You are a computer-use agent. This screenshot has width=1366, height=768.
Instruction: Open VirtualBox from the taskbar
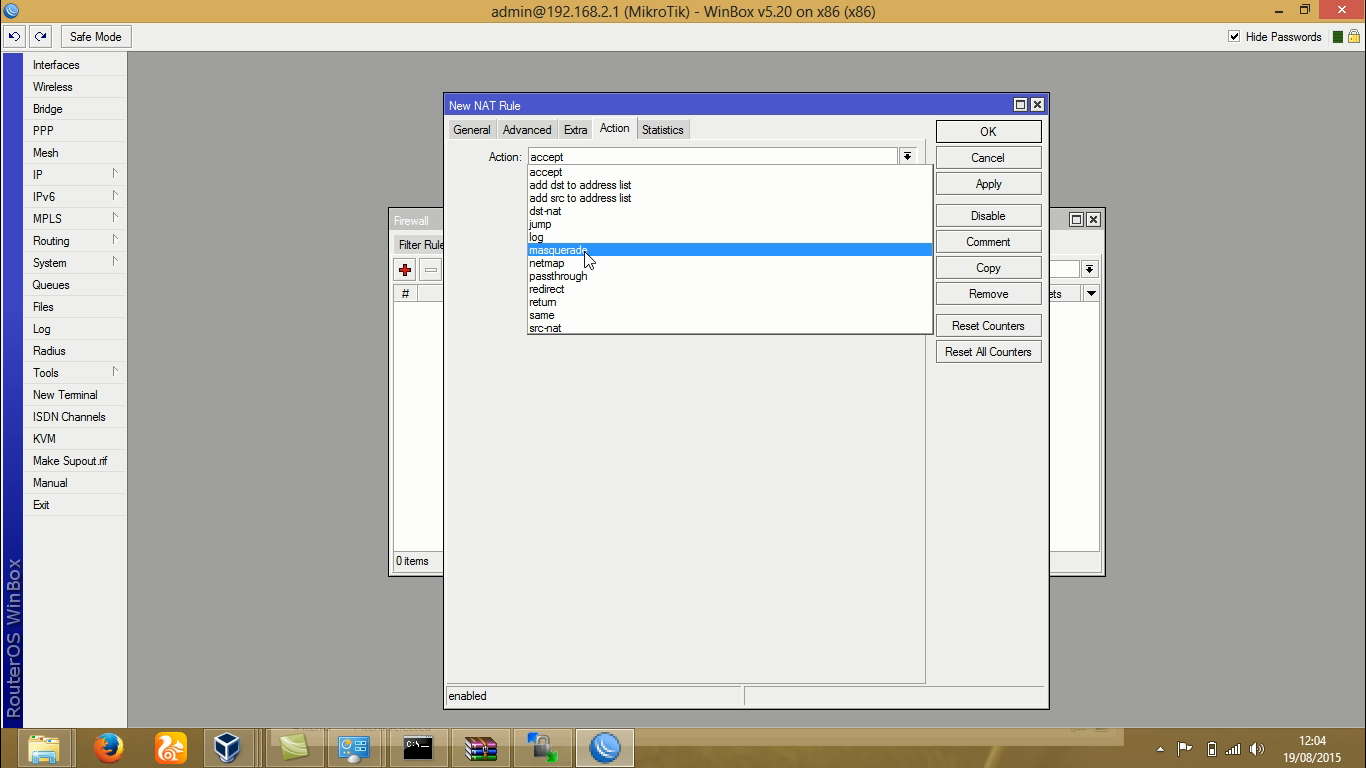coord(228,748)
